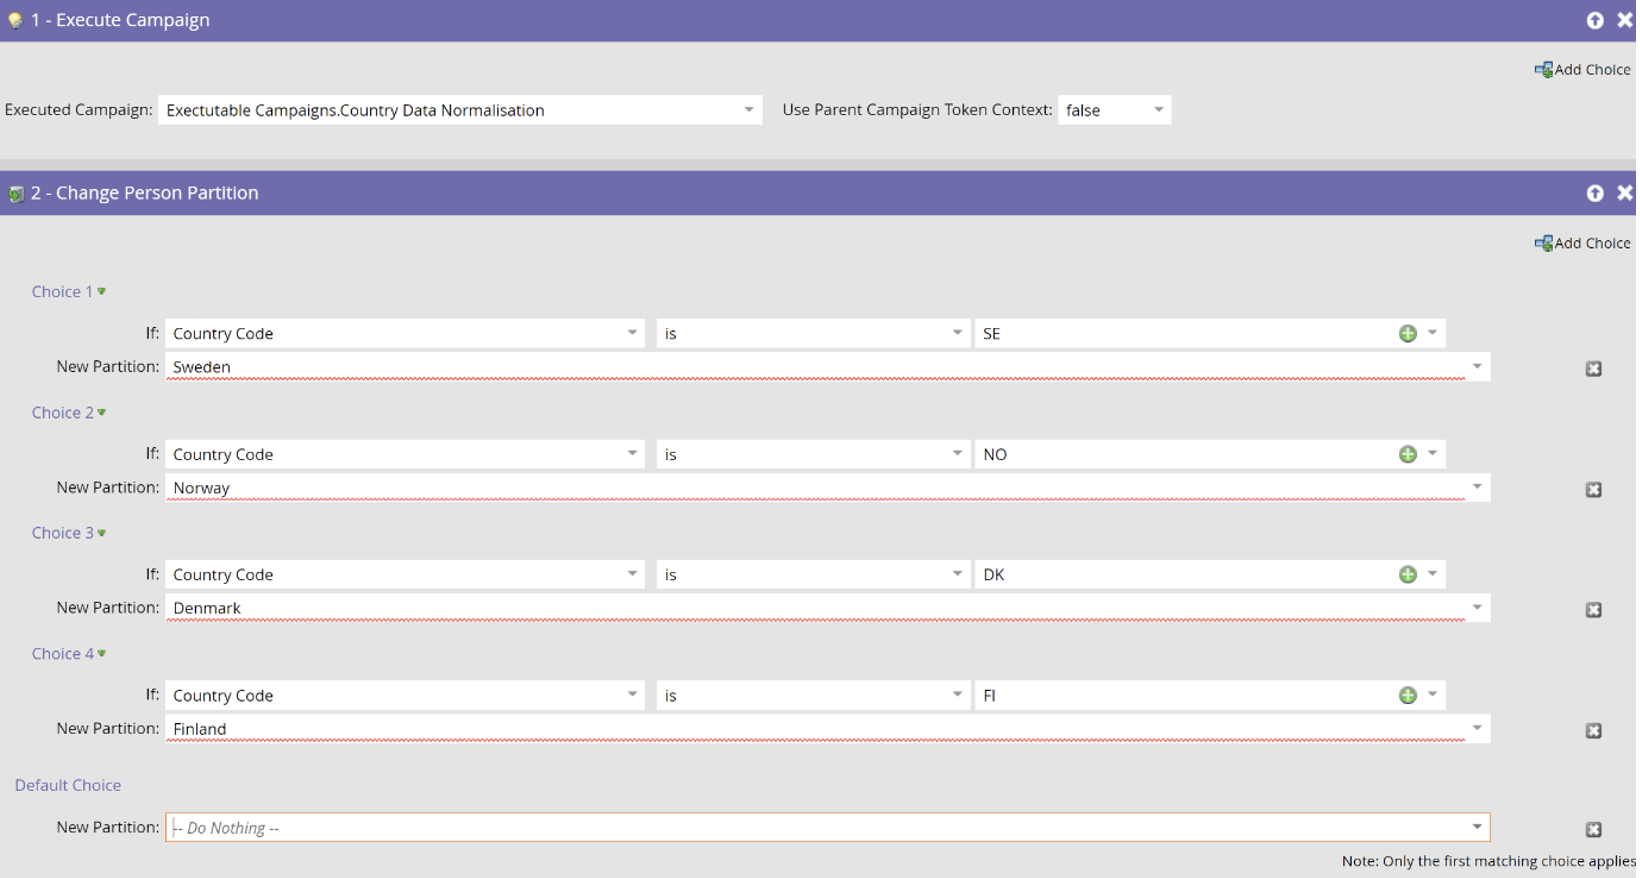Open the dropdown arrow next to SE value
Screen dimensions: 1640x878
[x=1433, y=333]
